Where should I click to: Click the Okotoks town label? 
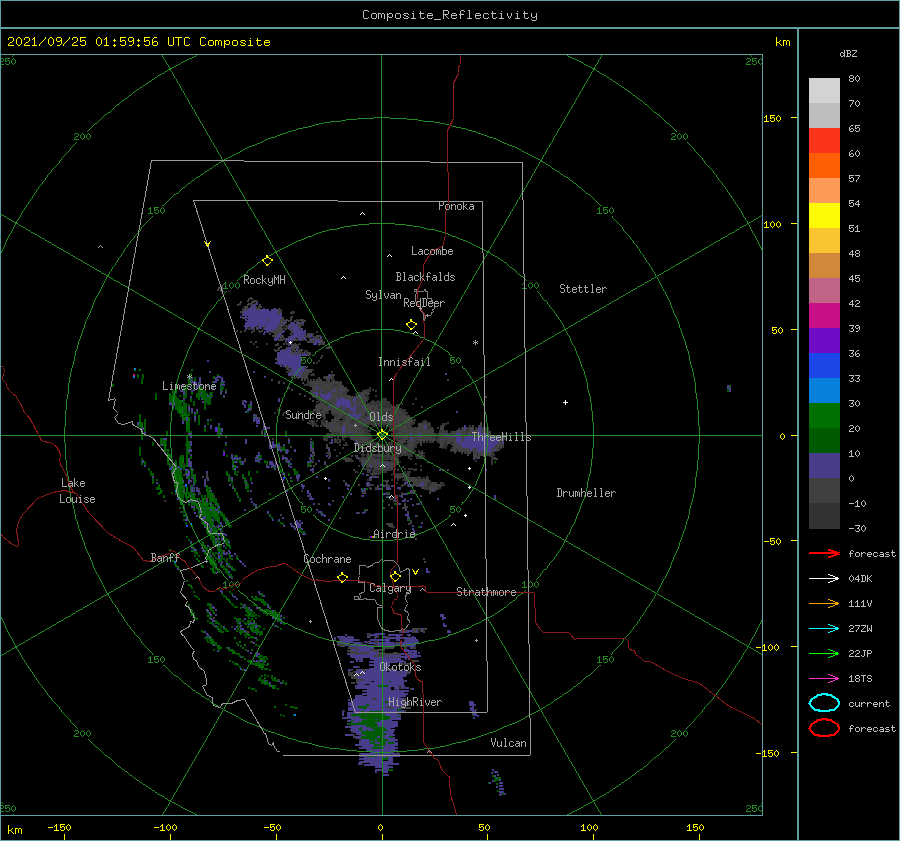[x=400, y=667]
